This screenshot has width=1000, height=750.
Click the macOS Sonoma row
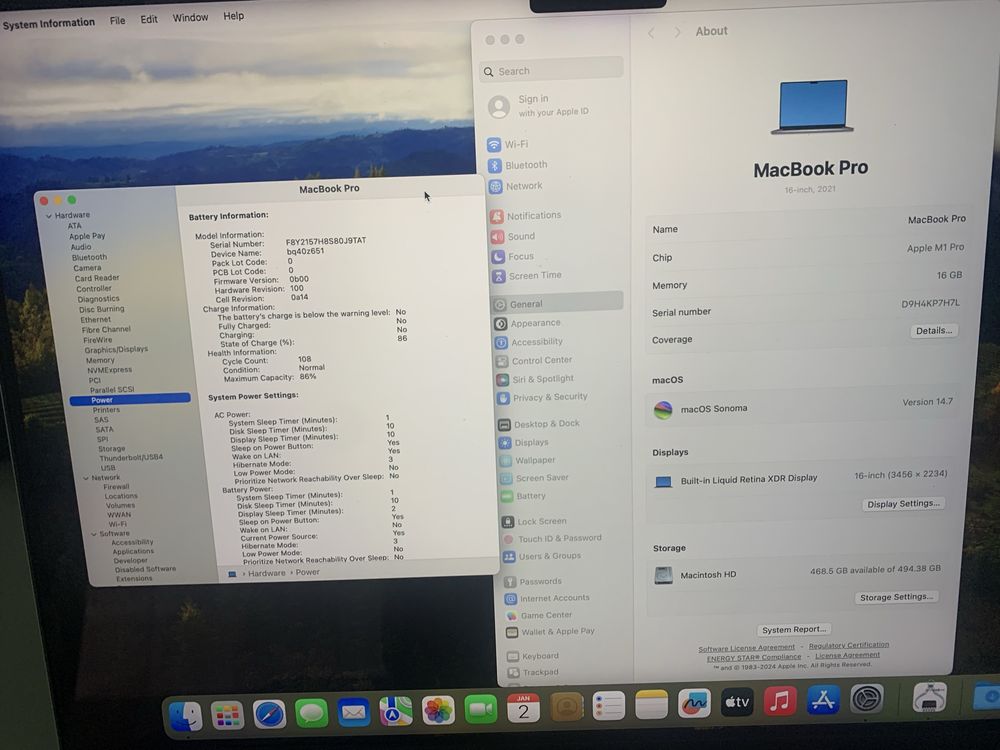(x=802, y=408)
